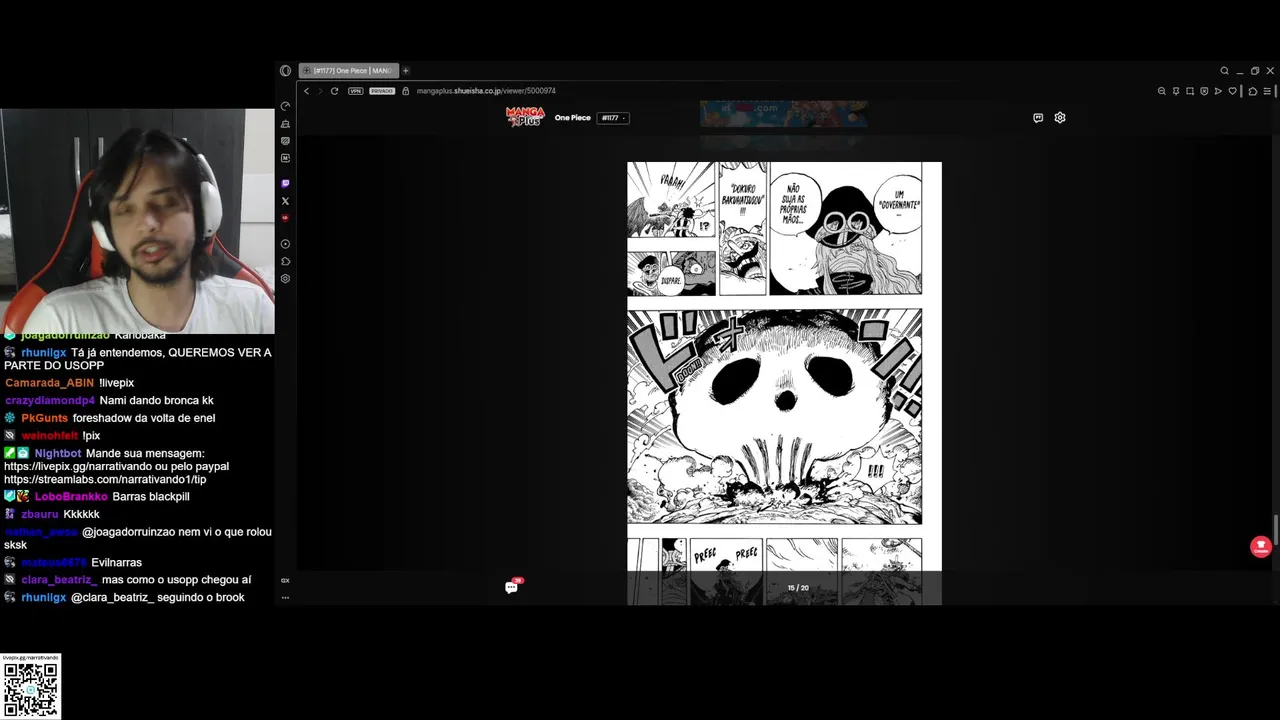The height and width of the screenshot is (720, 1280).
Task: Go back to previous page
Action: click(x=307, y=91)
